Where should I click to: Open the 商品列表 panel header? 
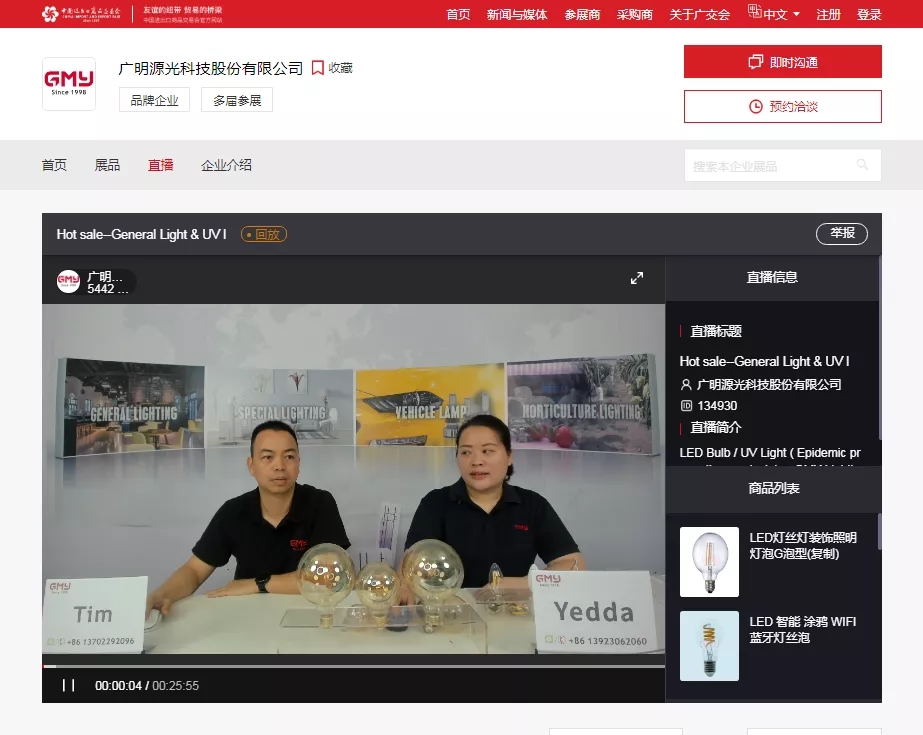tap(773, 488)
